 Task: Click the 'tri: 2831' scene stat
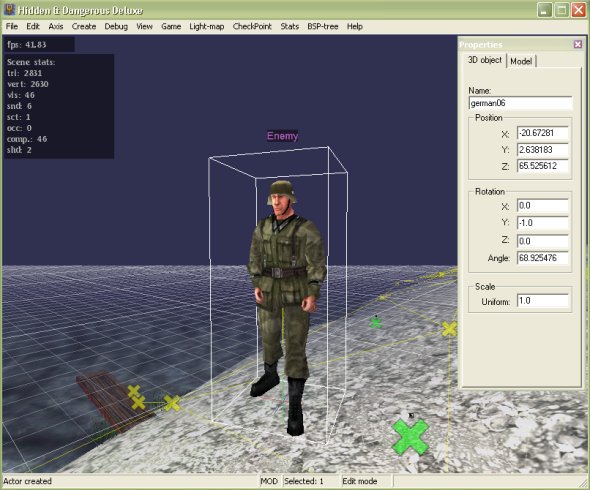coord(24,73)
